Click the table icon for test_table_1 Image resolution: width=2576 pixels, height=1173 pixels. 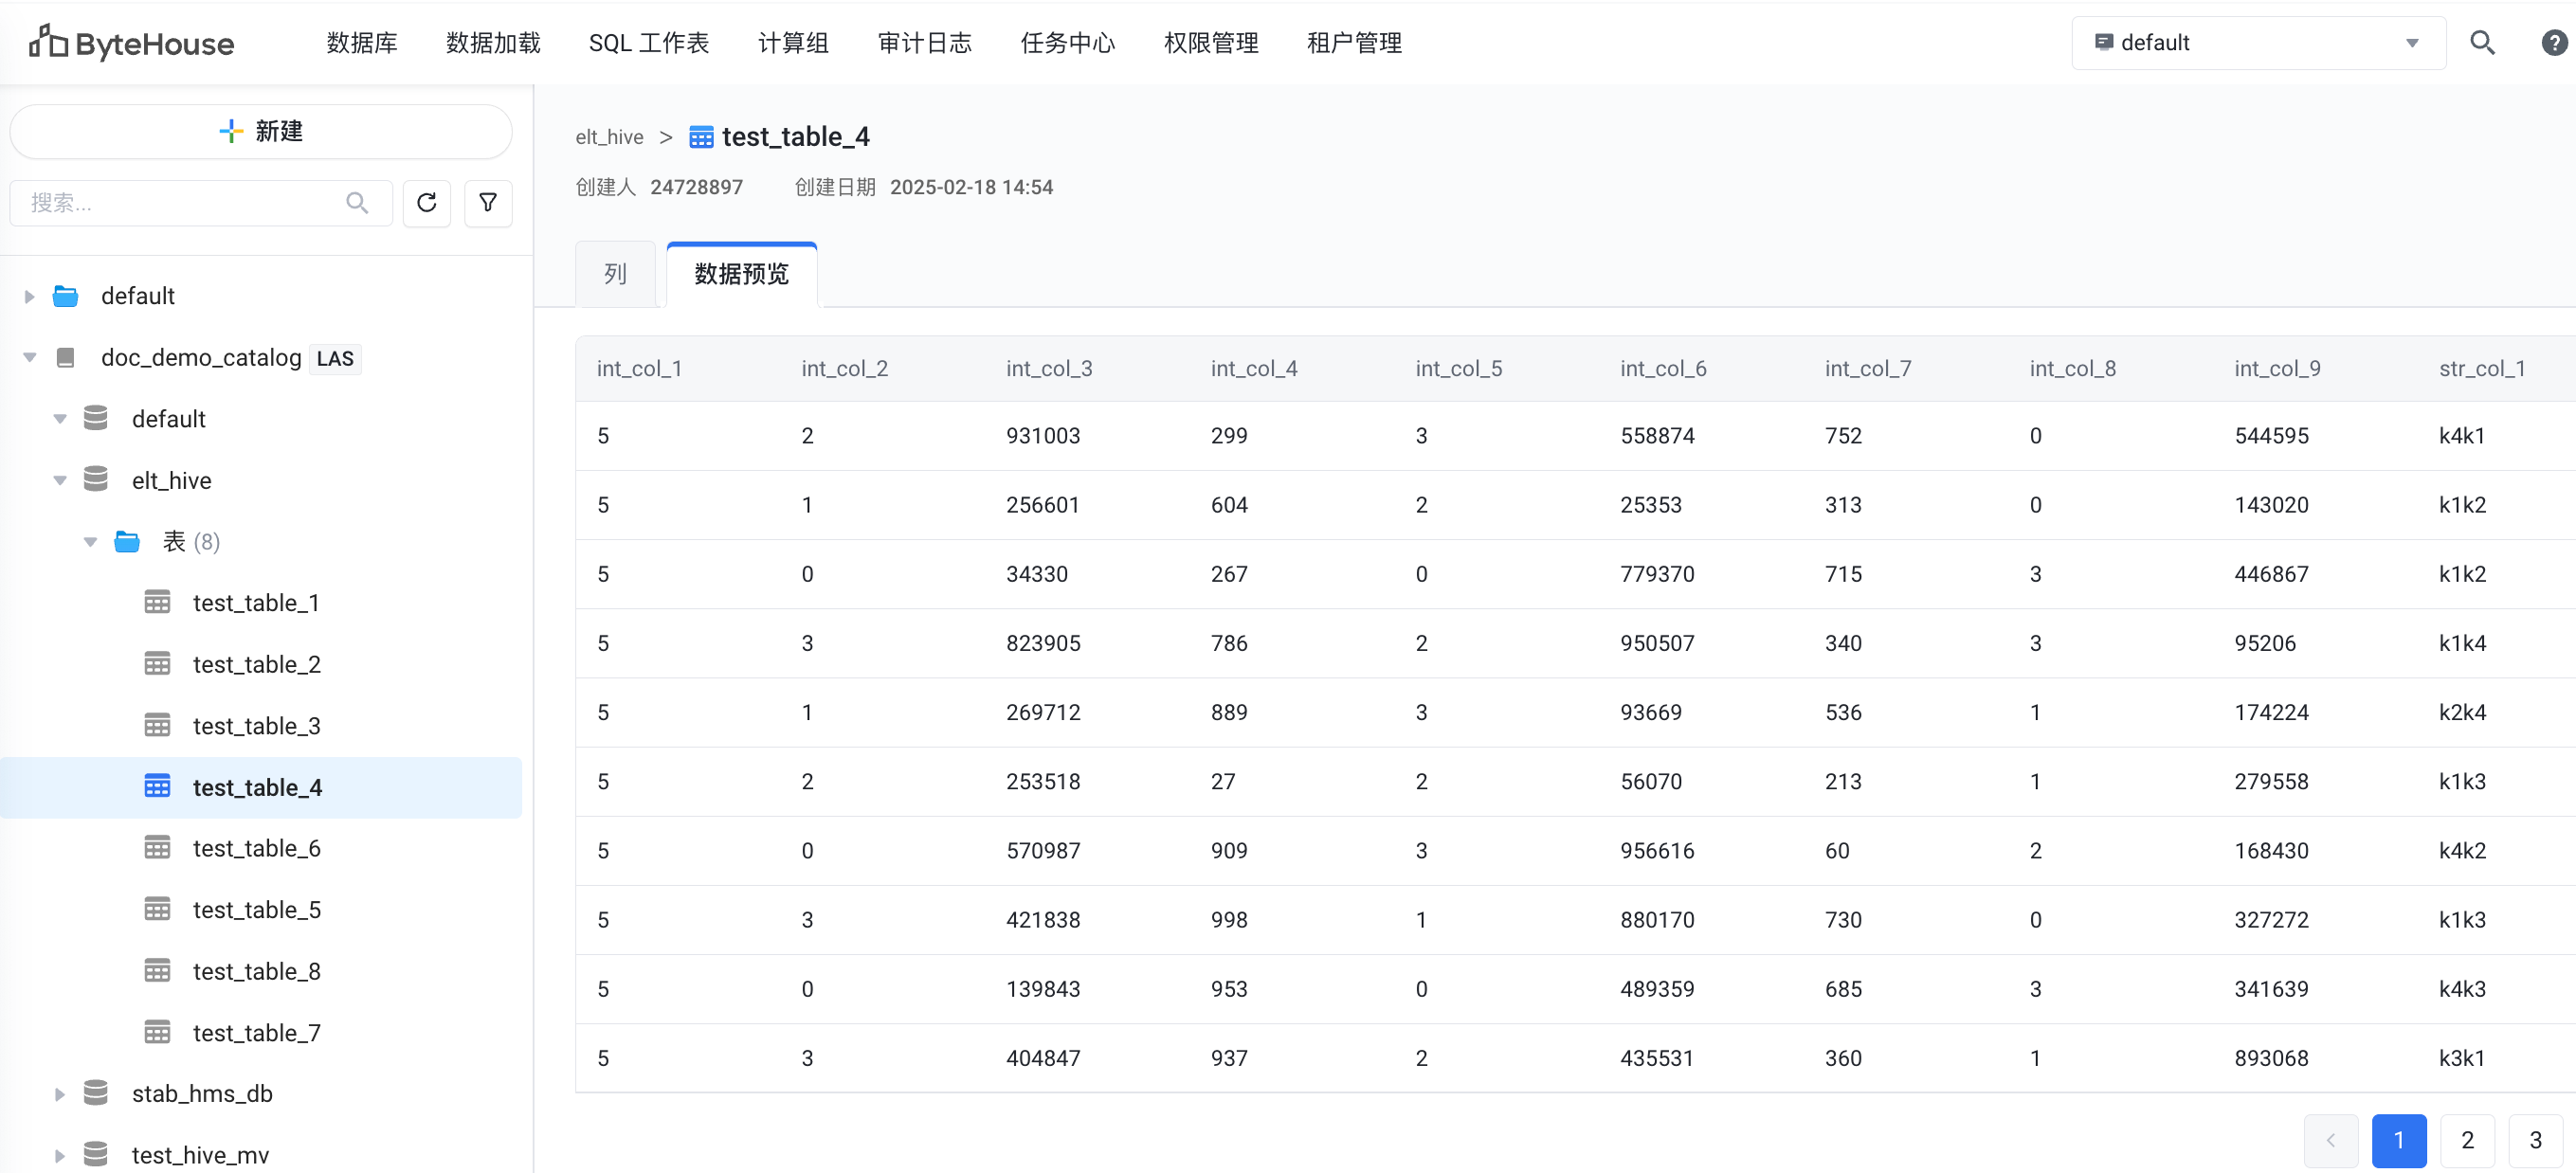pos(157,603)
